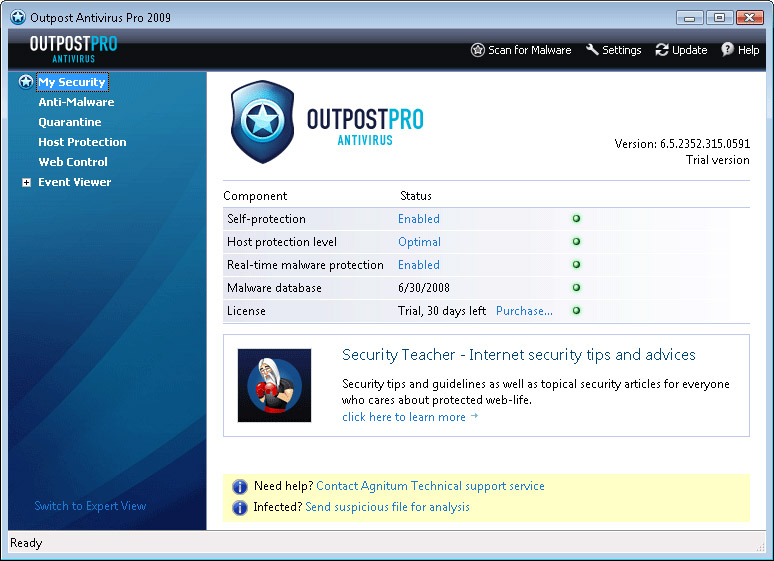Click the Component column header
This screenshot has width=774, height=561.
tap(255, 196)
